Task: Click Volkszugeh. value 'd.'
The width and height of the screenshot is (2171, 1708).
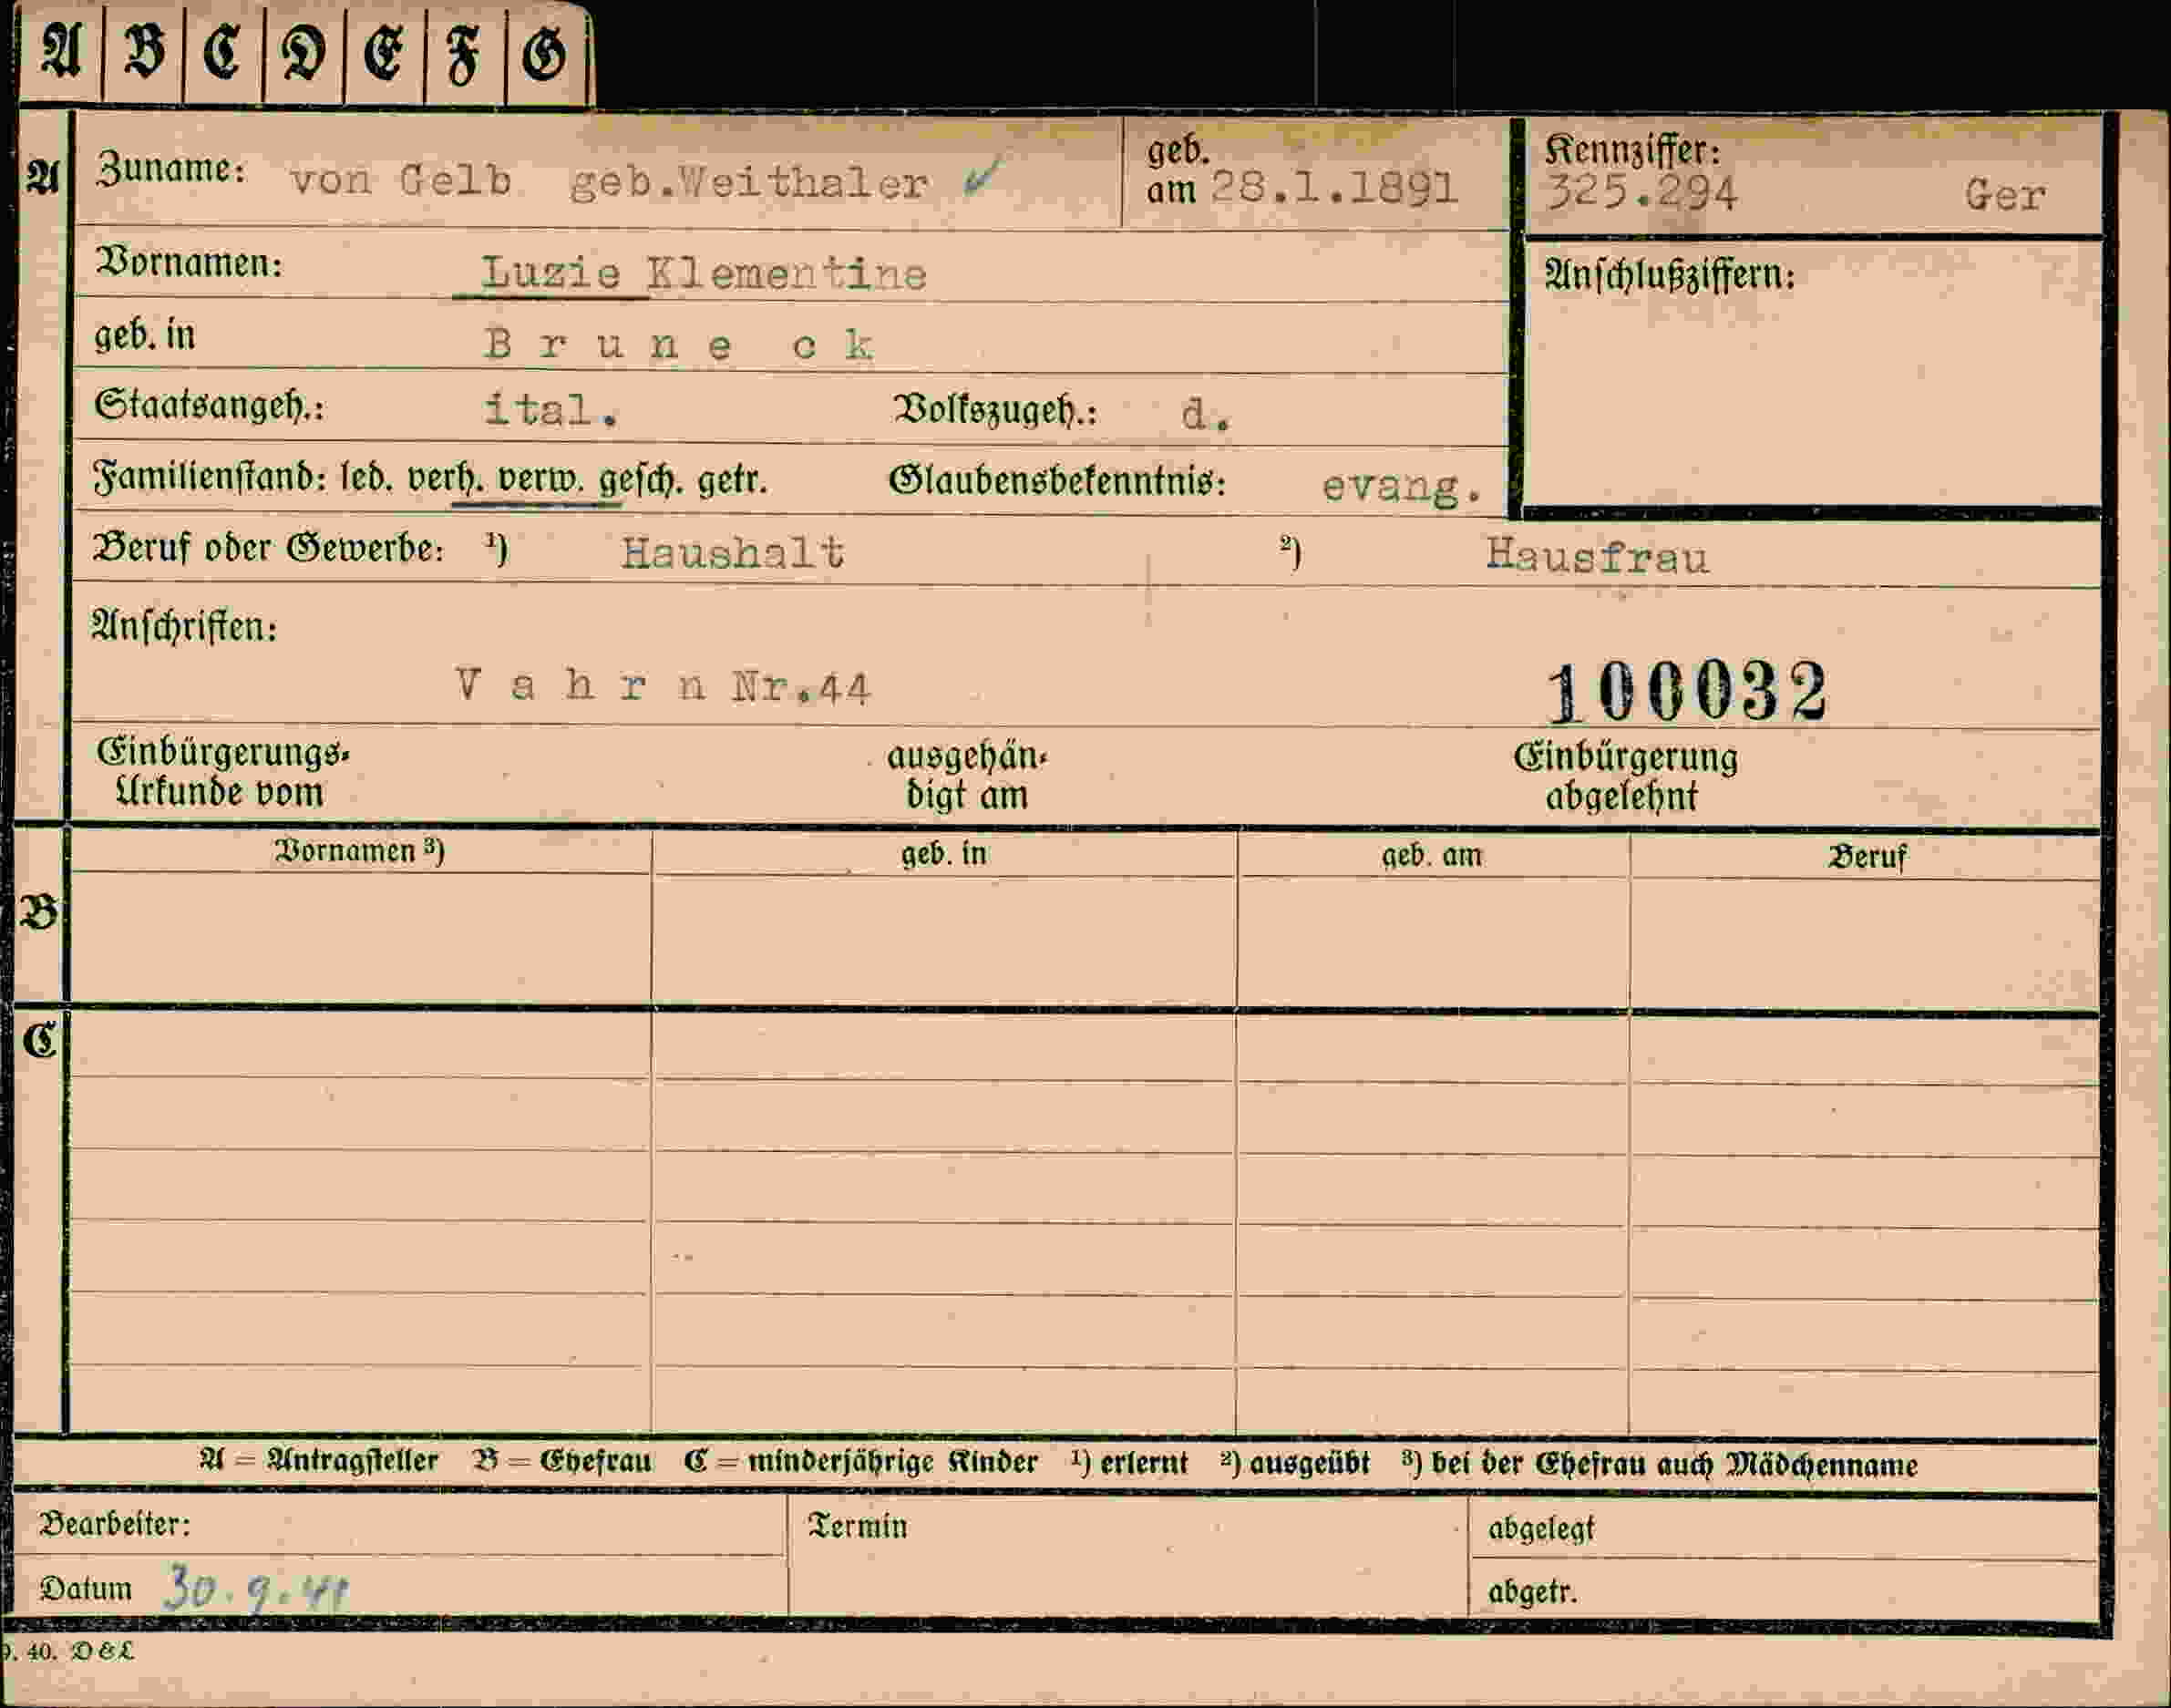Action: coord(1205,414)
